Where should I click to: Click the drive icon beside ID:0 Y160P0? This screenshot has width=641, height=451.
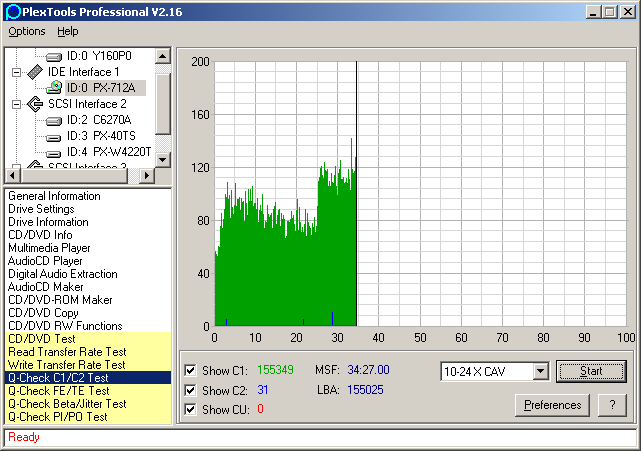pos(54,56)
